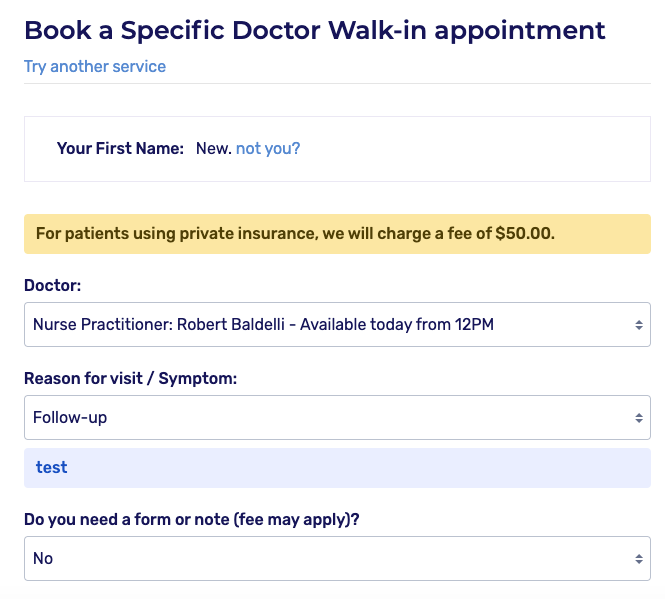
Task: Click the "Doctor:" field label
Action: [x=52, y=286]
